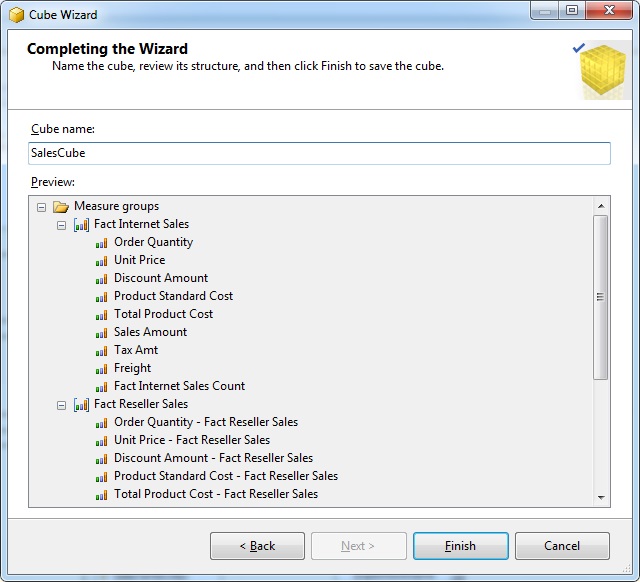Select 'Unit Price - Fact Reseller Sales' label
The image size is (640, 582).
(x=192, y=440)
